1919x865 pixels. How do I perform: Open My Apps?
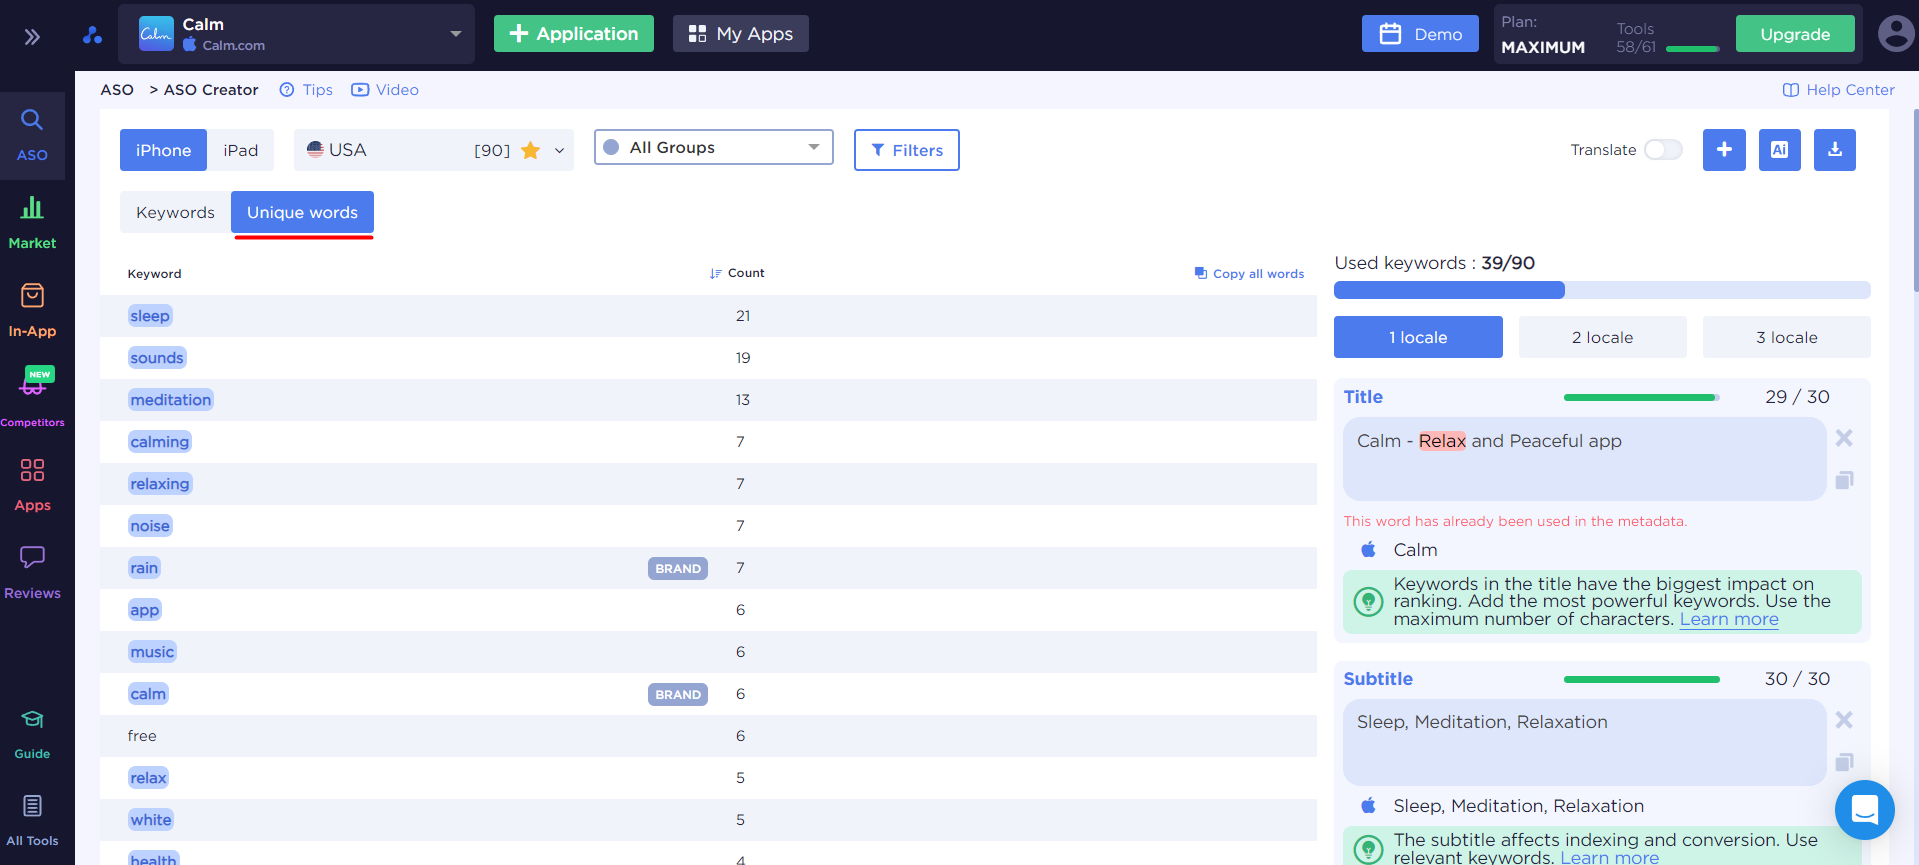pyautogui.click(x=741, y=33)
